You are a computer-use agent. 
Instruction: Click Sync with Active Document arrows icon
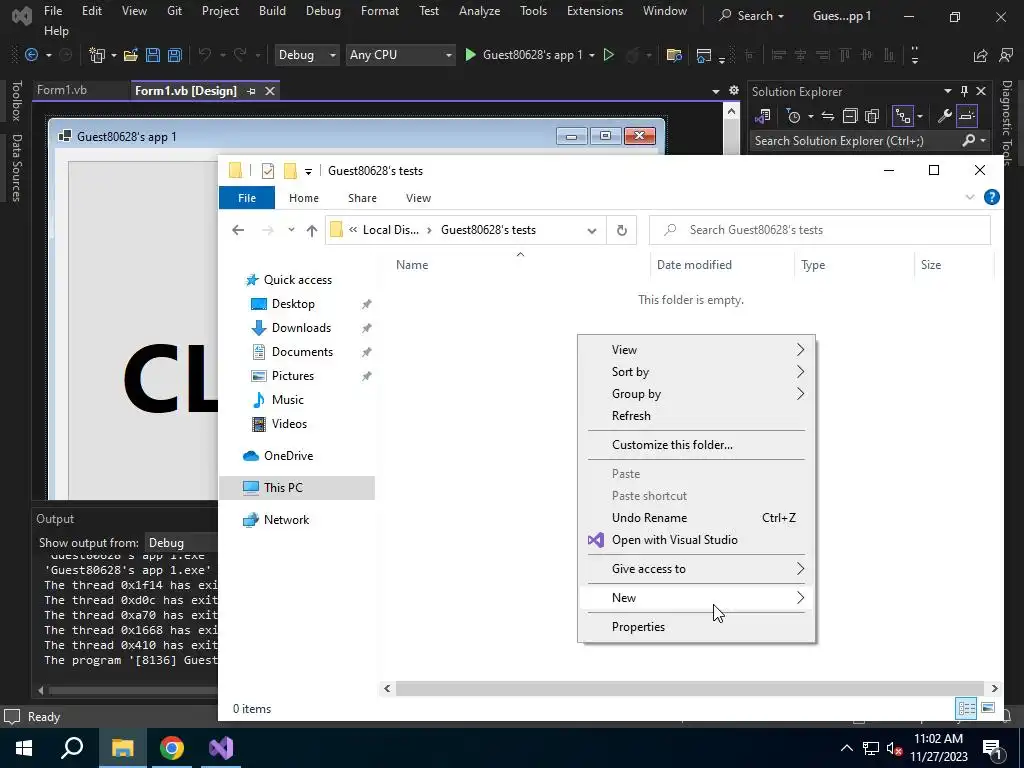point(827,116)
